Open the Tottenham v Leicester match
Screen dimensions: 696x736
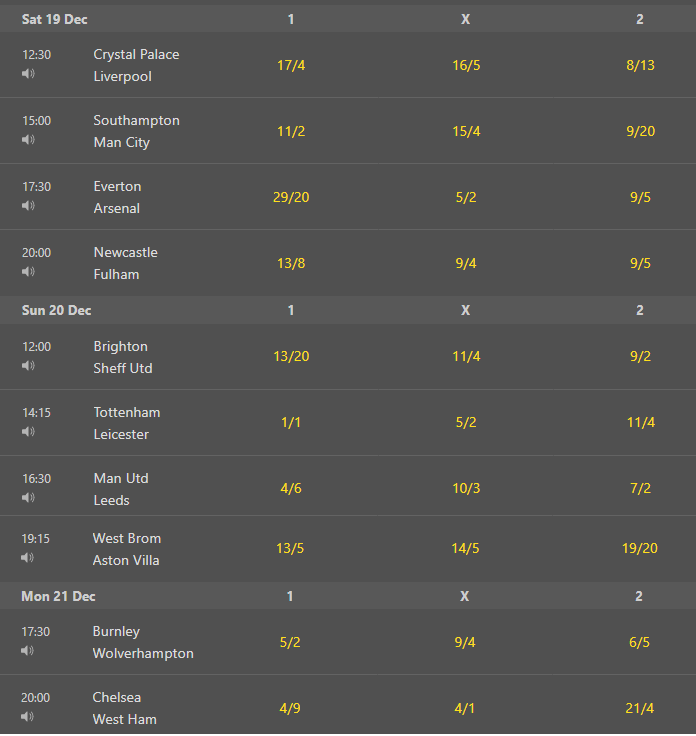point(127,423)
